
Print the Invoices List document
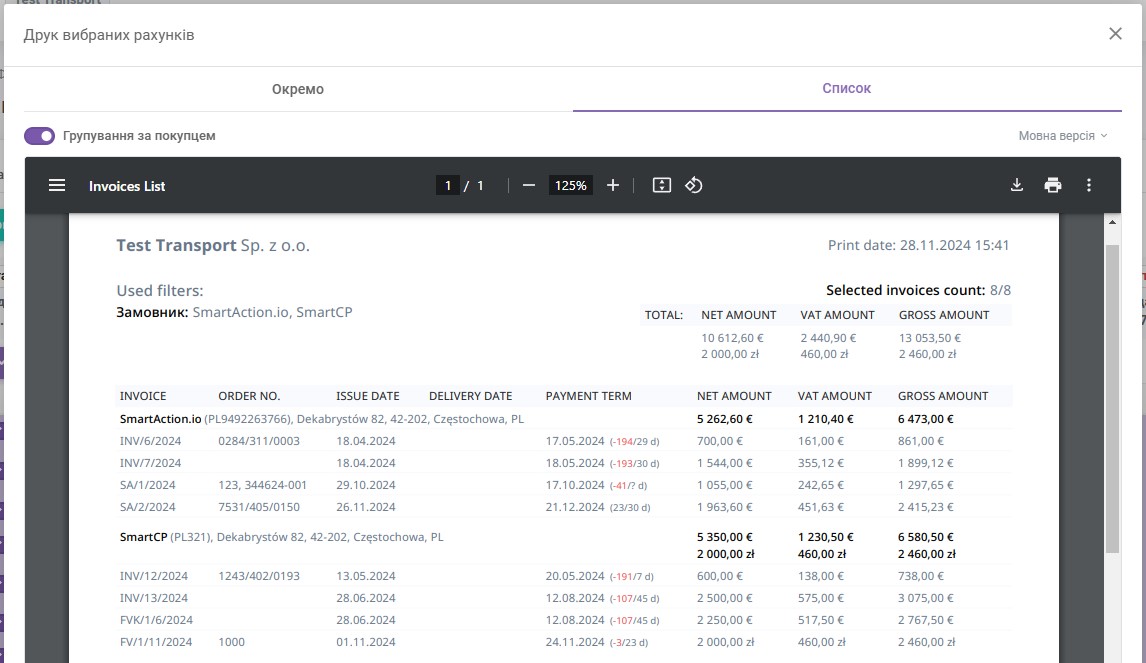(x=1052, y=185)
